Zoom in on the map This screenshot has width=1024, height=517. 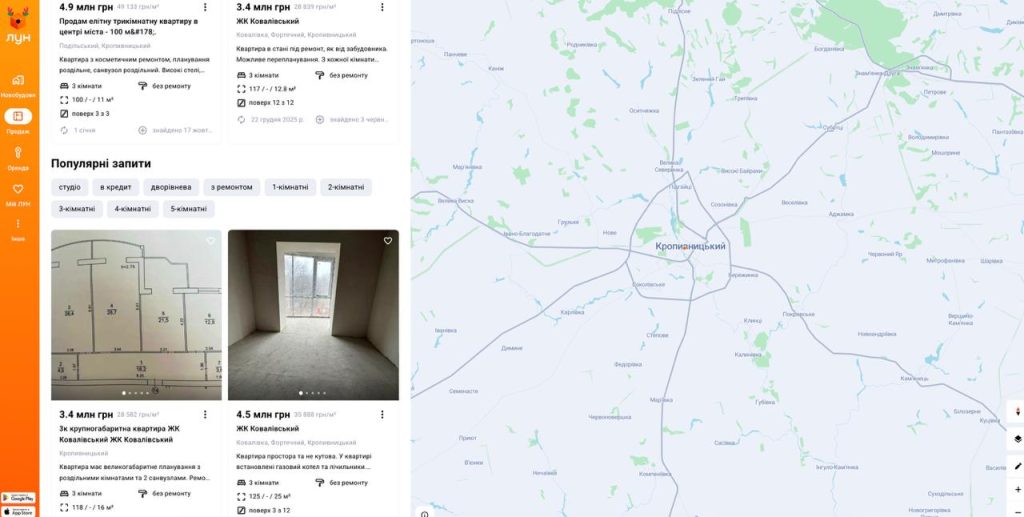1017,490
